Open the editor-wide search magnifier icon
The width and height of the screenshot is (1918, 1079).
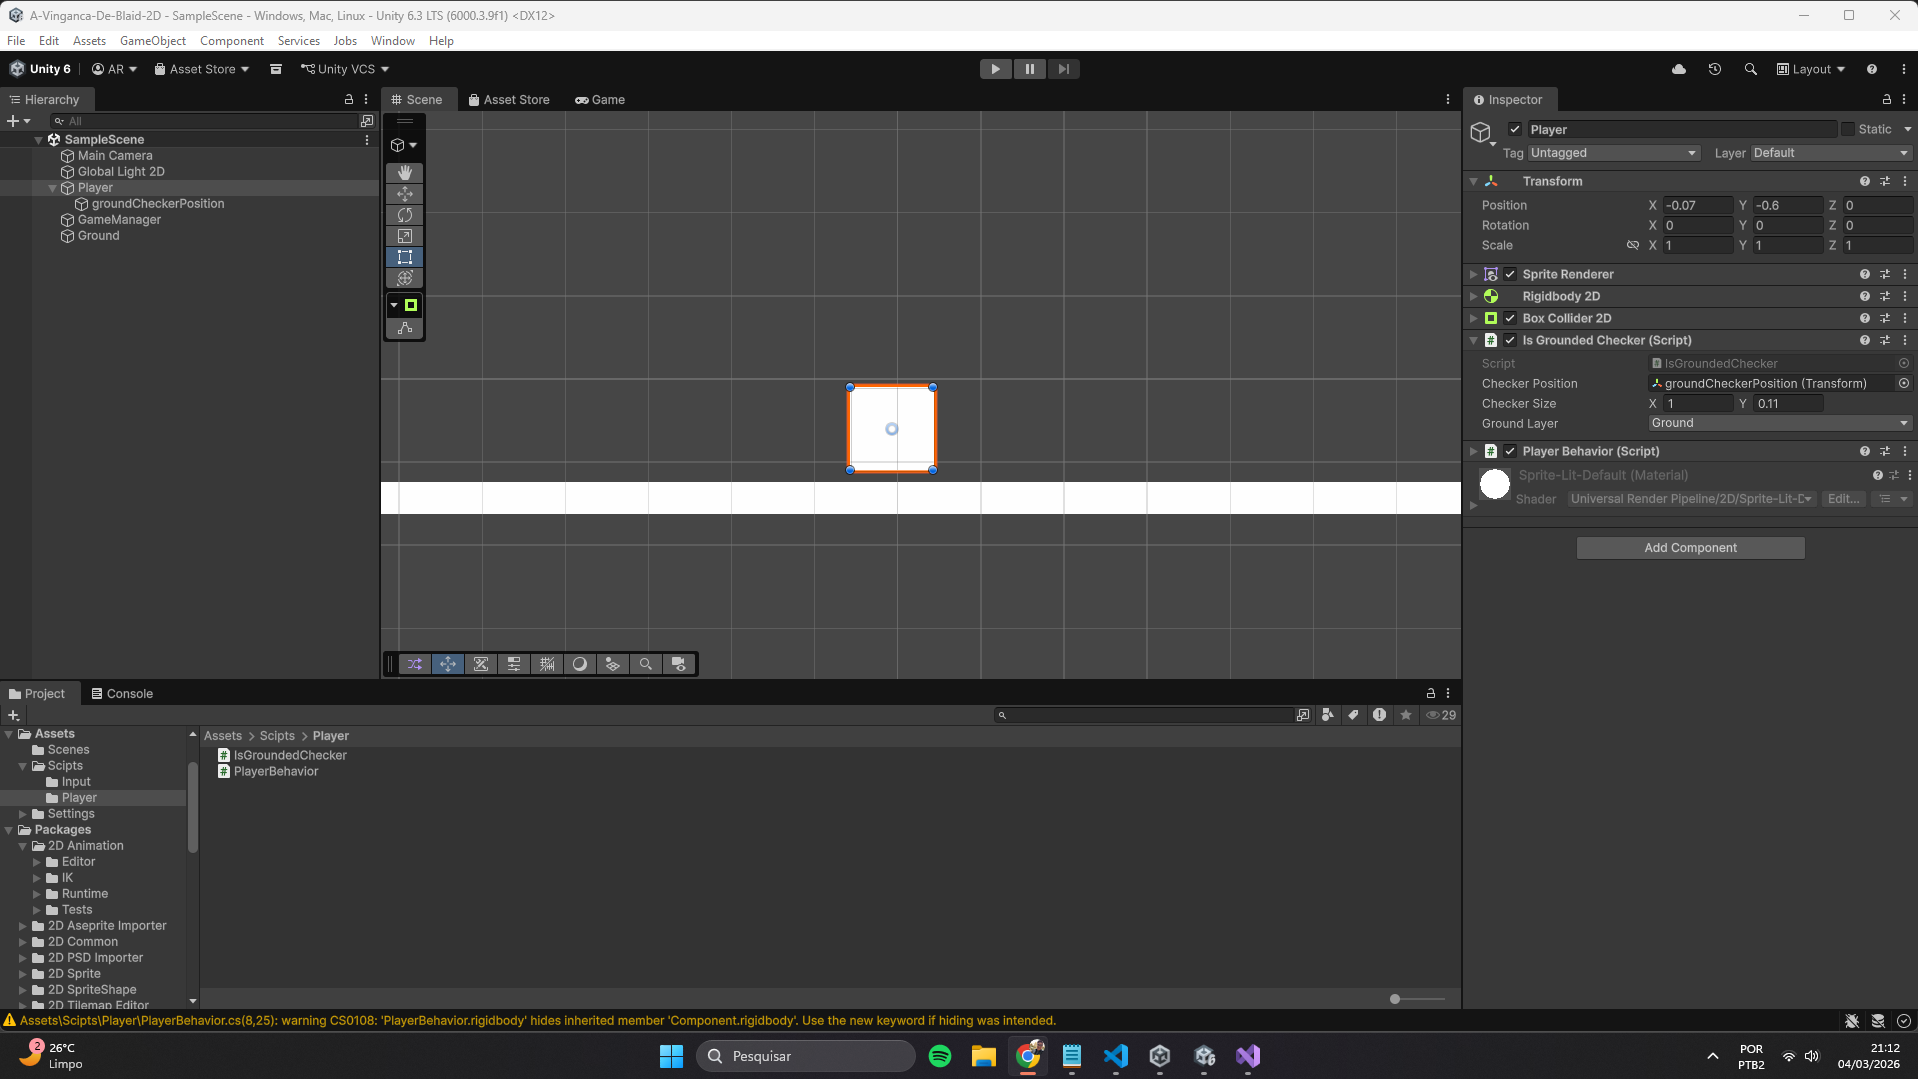click(1750, 68)
